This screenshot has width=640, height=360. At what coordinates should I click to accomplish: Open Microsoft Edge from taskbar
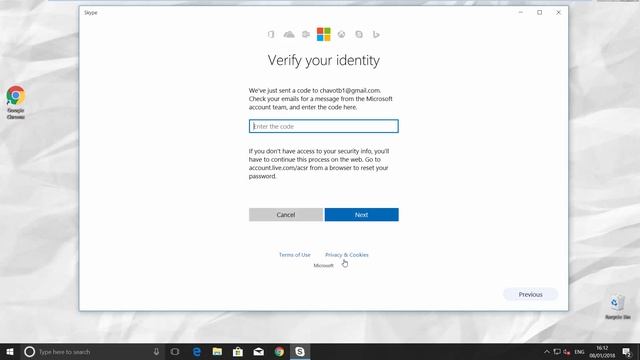point(197,351)
